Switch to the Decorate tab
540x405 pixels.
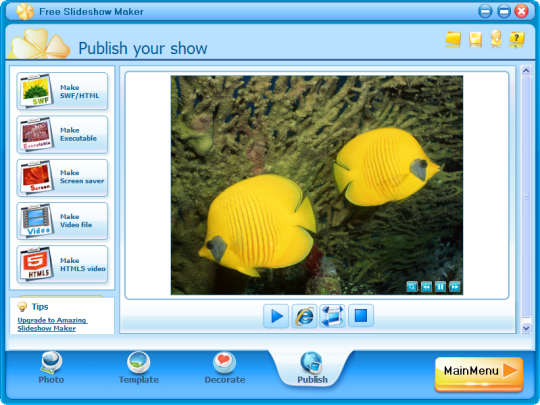click(225, 368)
